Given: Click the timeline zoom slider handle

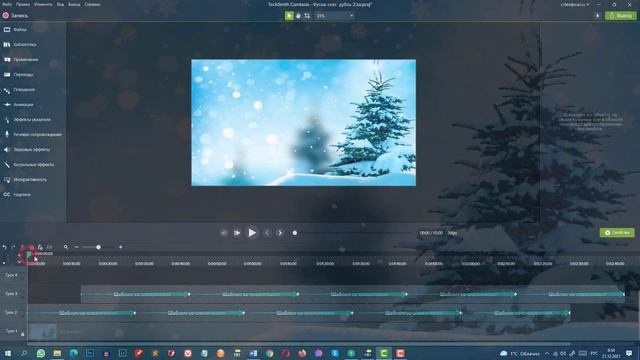Looking at the screenshot, I should click(x=98, y=247).
